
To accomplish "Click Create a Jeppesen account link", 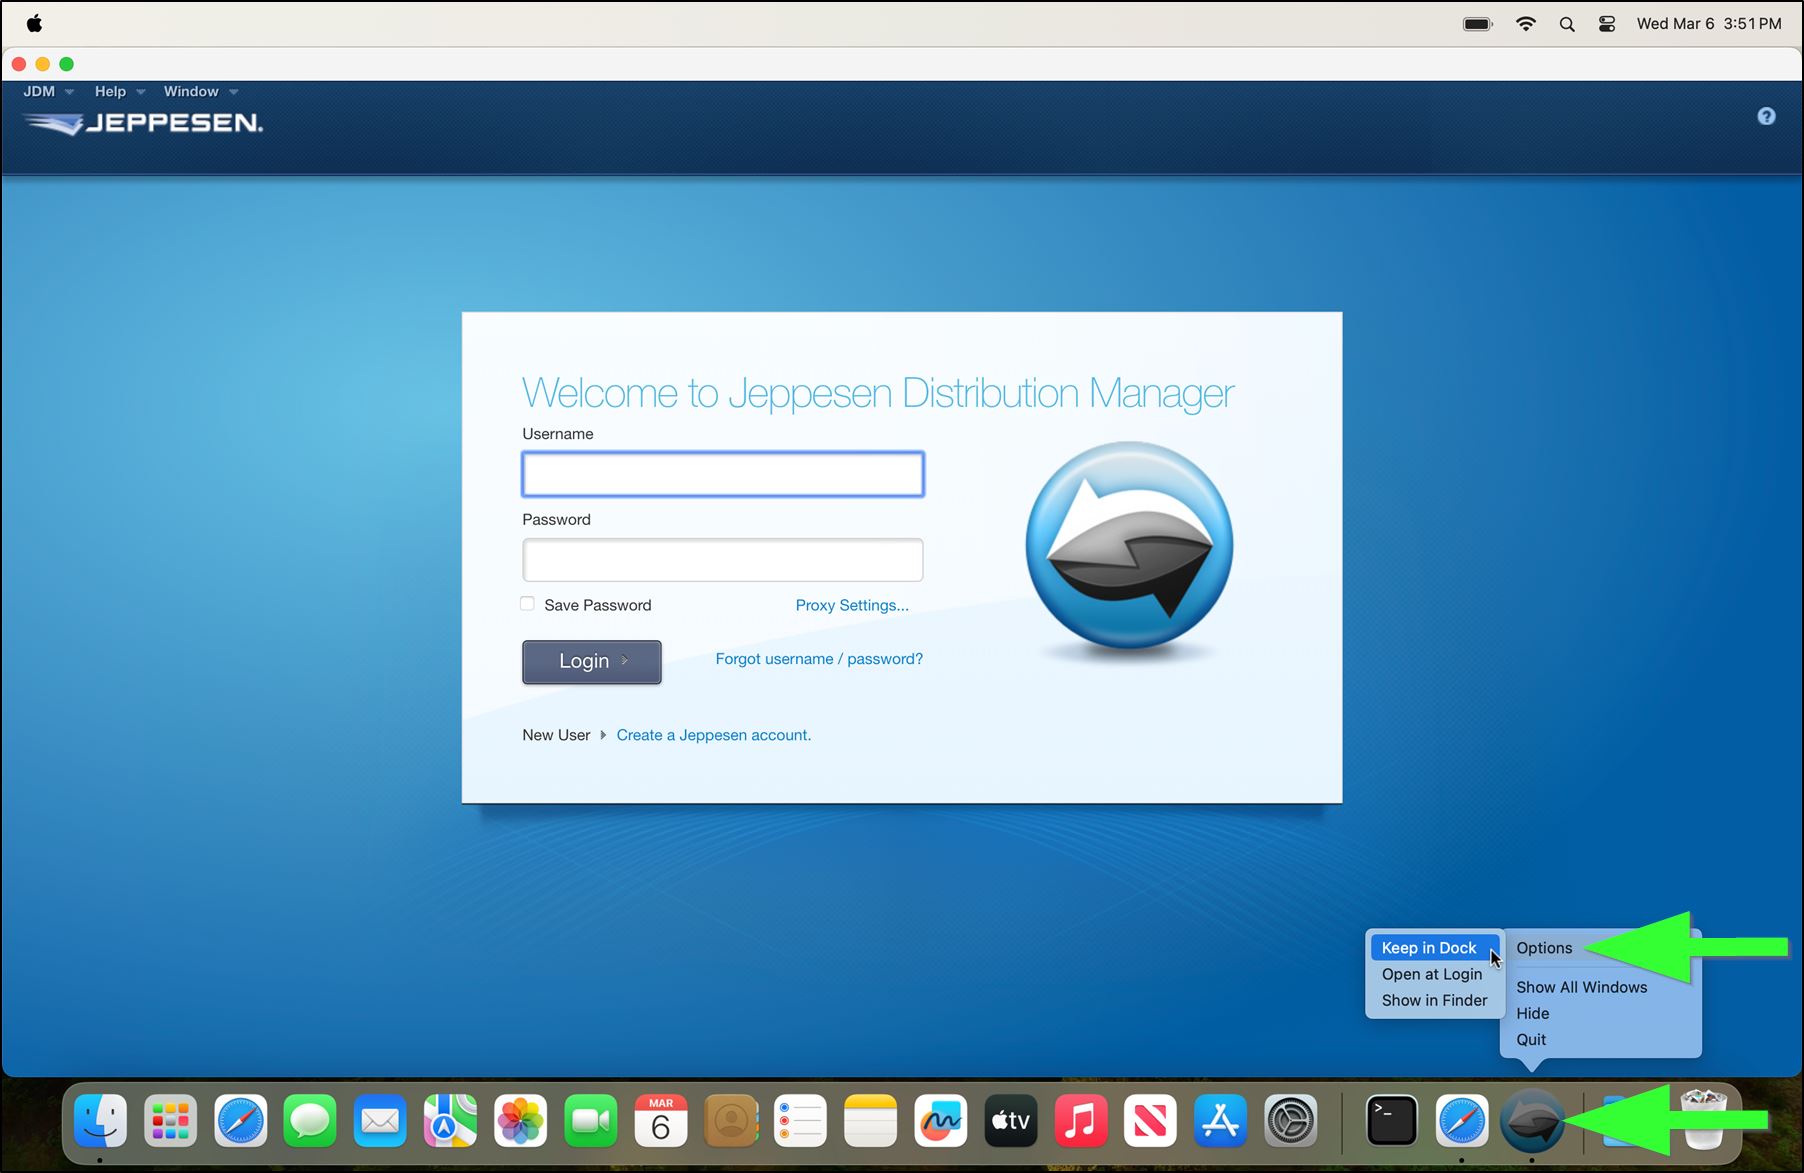I will point(713,735).
